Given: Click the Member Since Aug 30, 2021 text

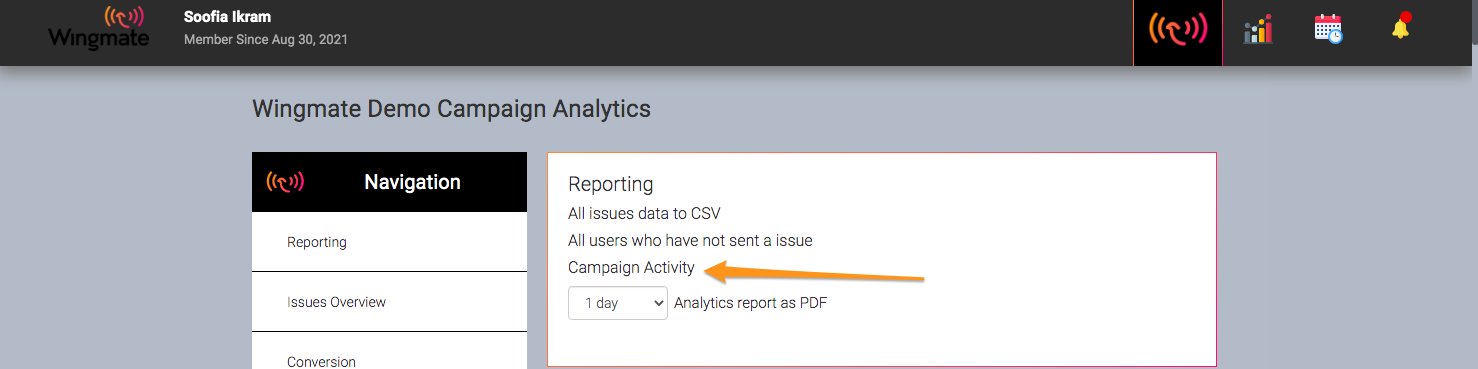Looking at the screenshot, I should pos(266,40).
